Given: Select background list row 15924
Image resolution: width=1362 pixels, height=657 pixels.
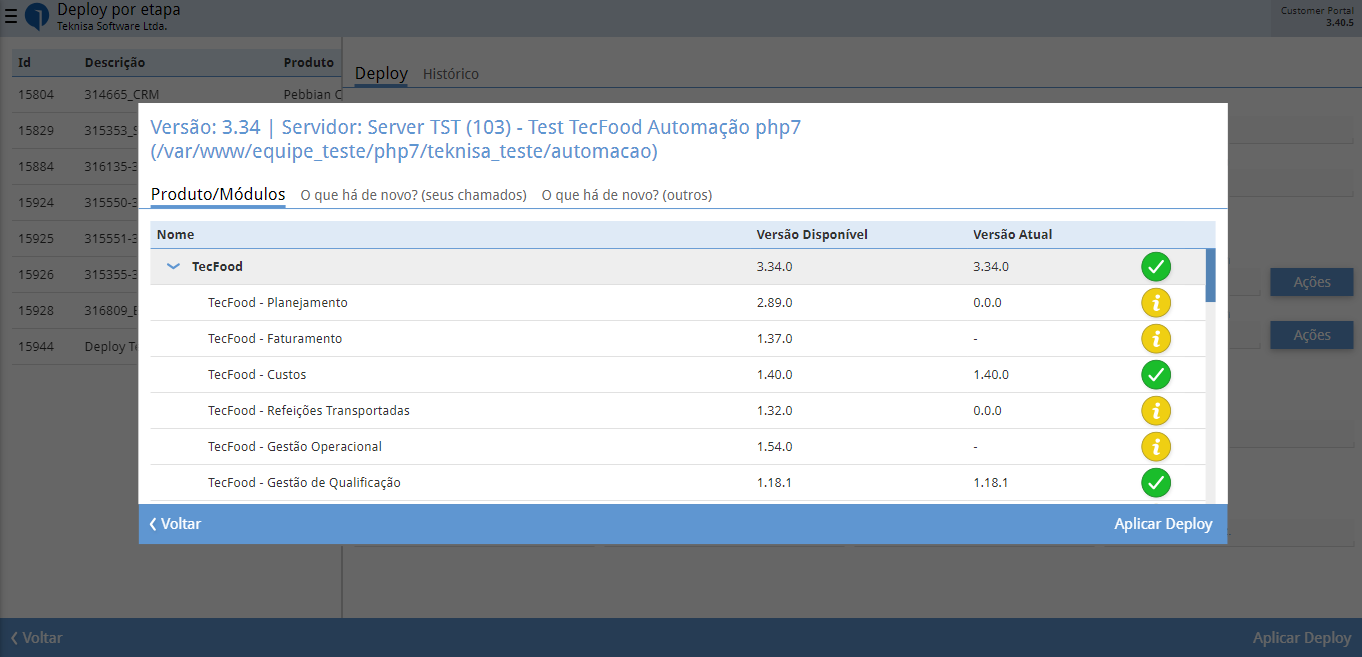Looking at the screenshot, I should 75,203.
